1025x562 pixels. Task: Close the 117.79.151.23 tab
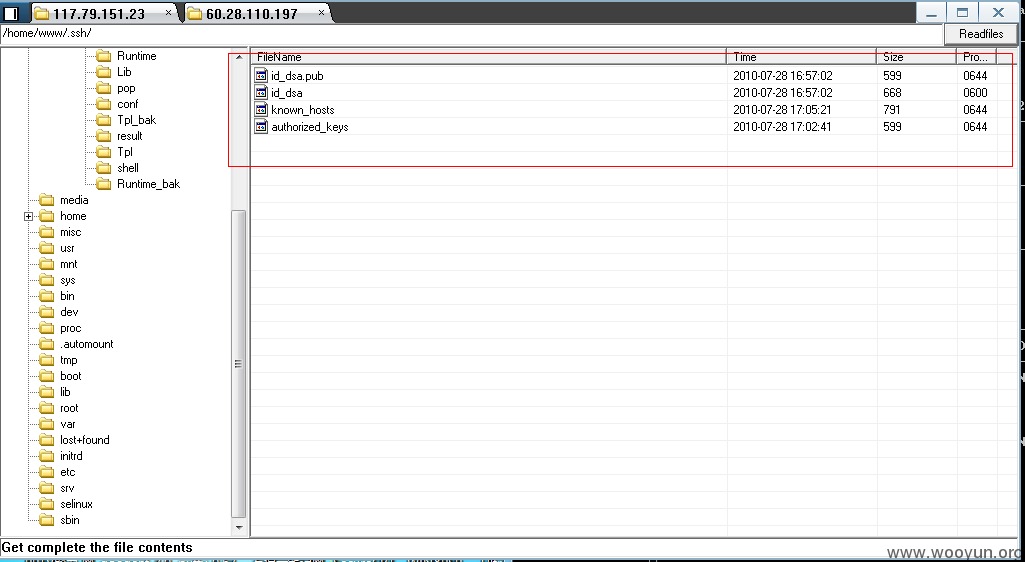(169, 12)
